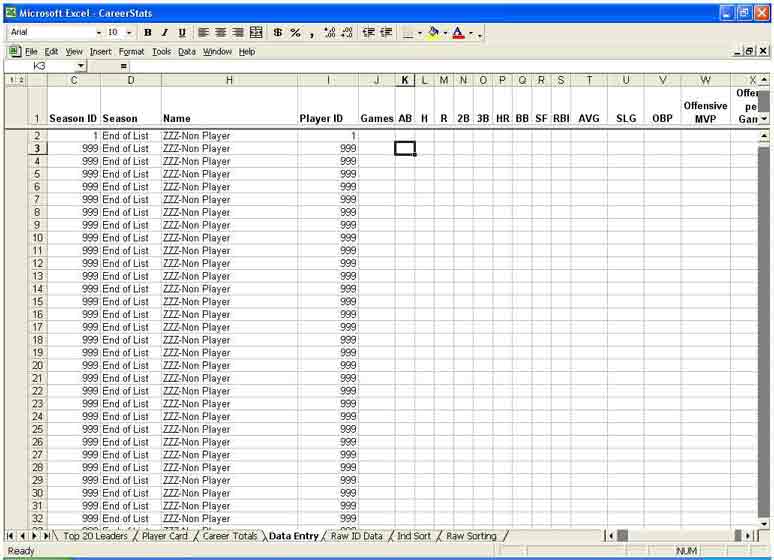Screen dimensions: 774x560
Task: Center align the cell text
Action: point(220,33)
